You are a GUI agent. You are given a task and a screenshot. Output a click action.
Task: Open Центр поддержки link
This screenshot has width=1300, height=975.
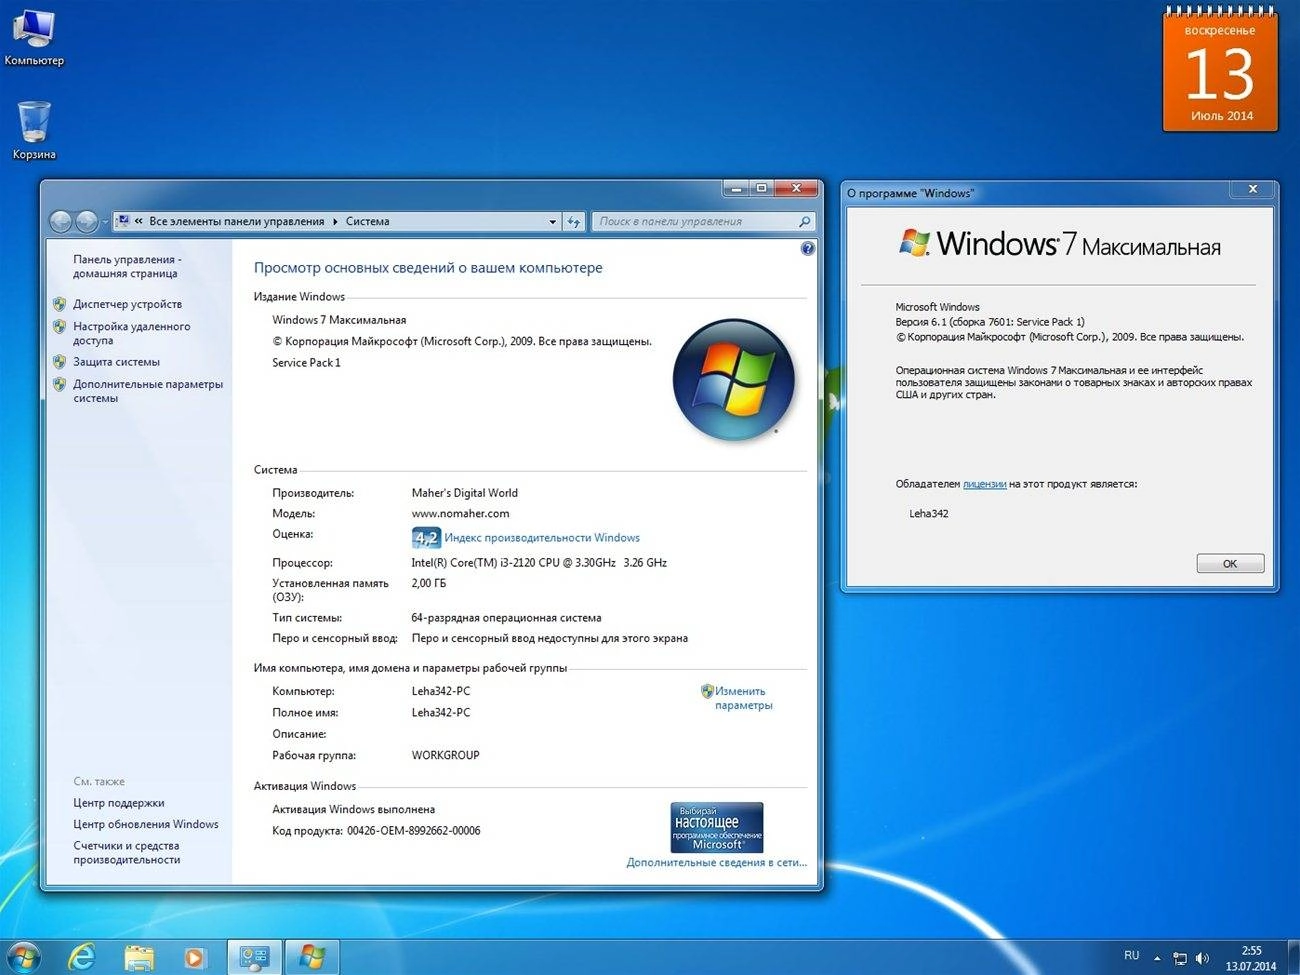[119, 803]
